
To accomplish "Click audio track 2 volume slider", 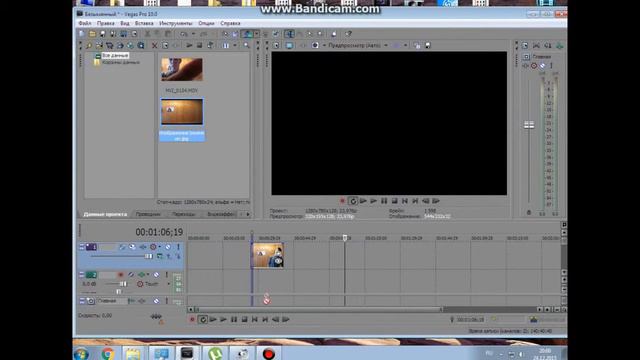I will pyautogui.click(x=123, y=284).
